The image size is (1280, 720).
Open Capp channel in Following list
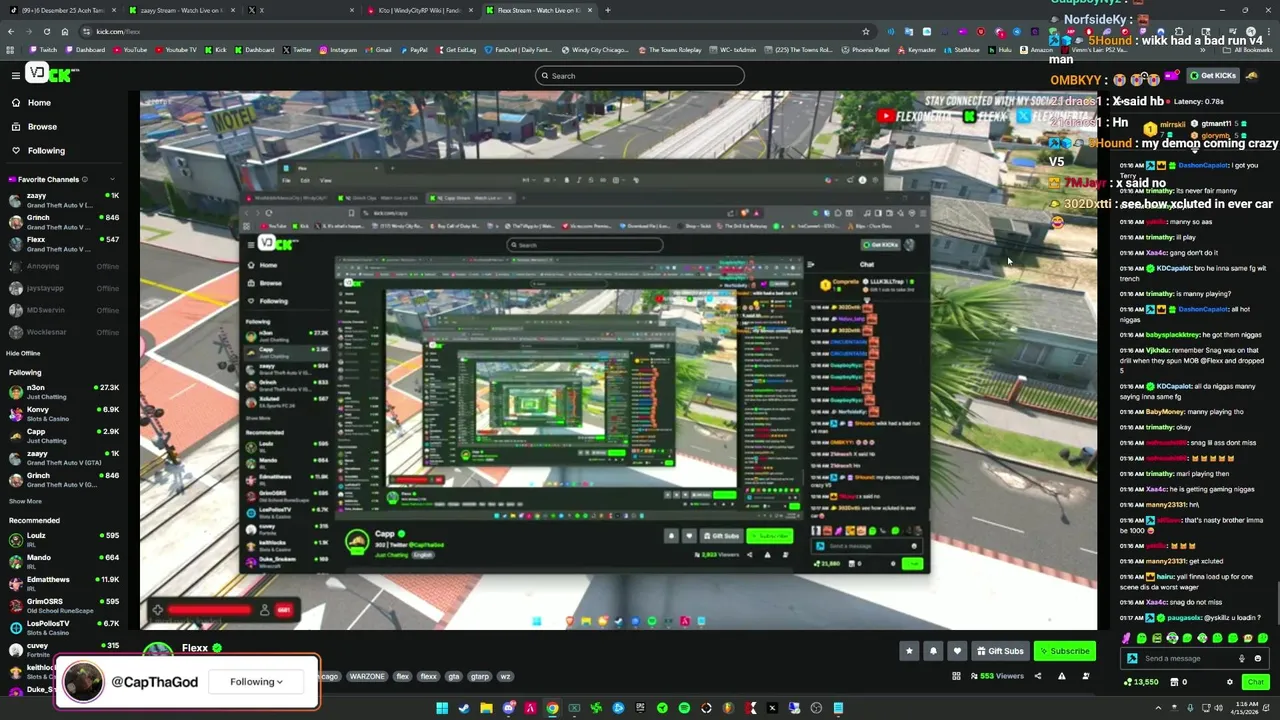[62, 435]
